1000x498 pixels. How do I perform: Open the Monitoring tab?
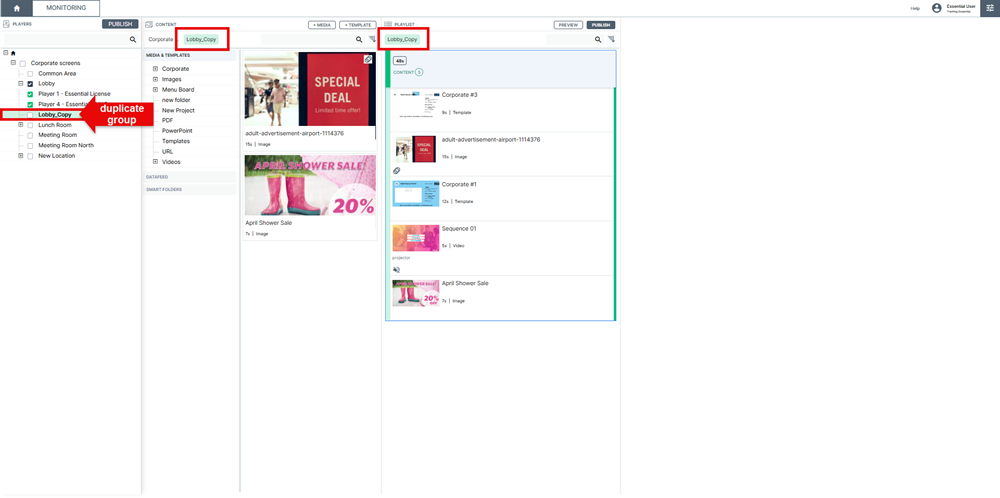(x=66, y=8)
